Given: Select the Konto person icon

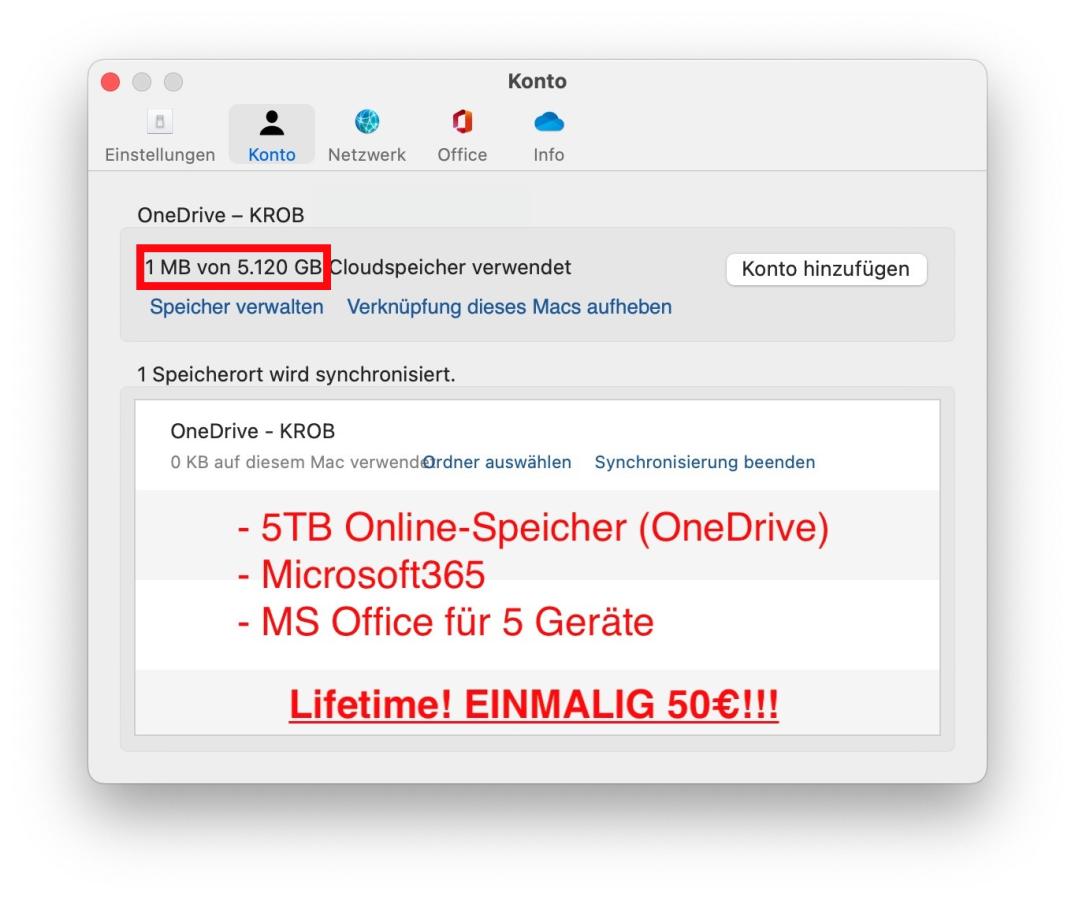Looking at the screenshot, I should pyautogui.click(x=271, y=123).
